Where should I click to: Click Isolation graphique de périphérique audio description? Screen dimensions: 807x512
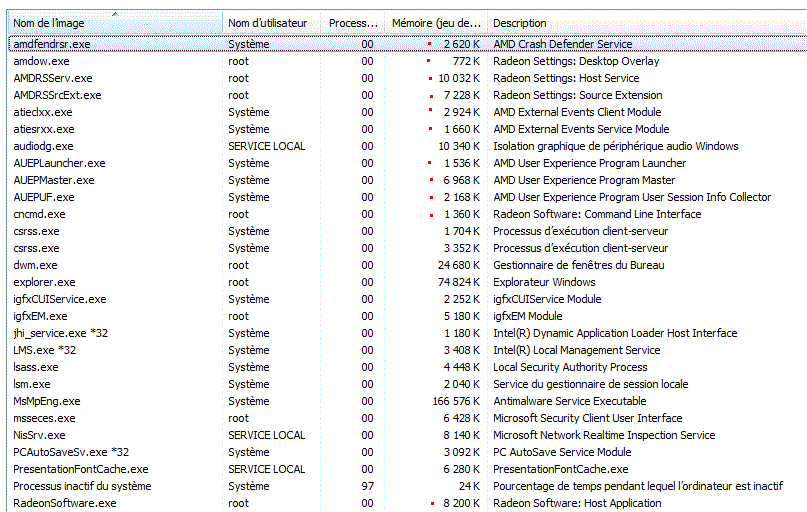[616, 146]
